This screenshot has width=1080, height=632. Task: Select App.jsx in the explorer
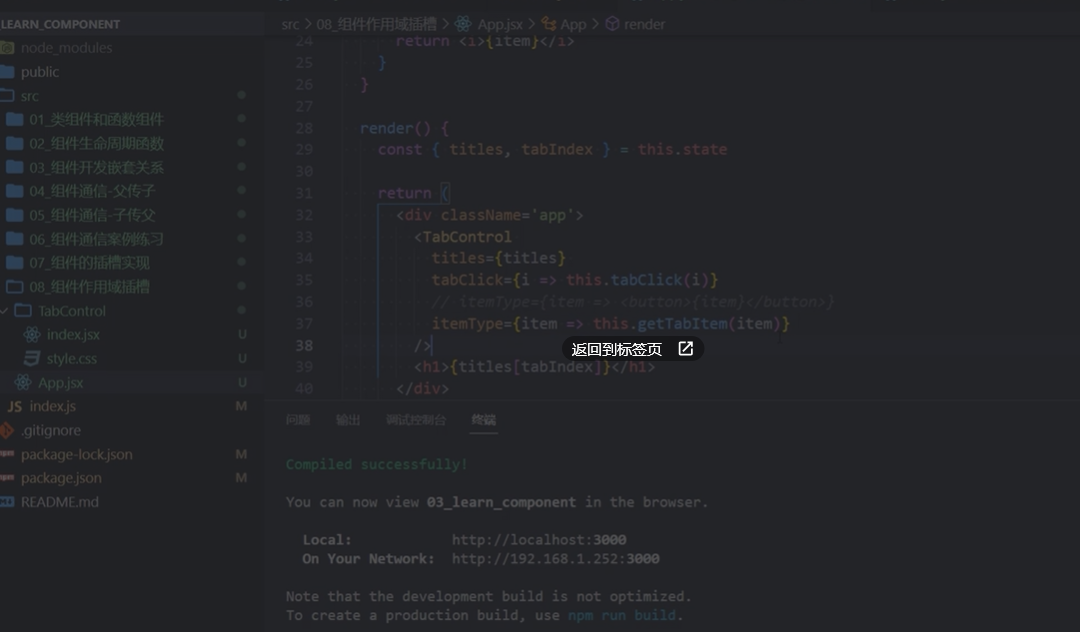61,382
